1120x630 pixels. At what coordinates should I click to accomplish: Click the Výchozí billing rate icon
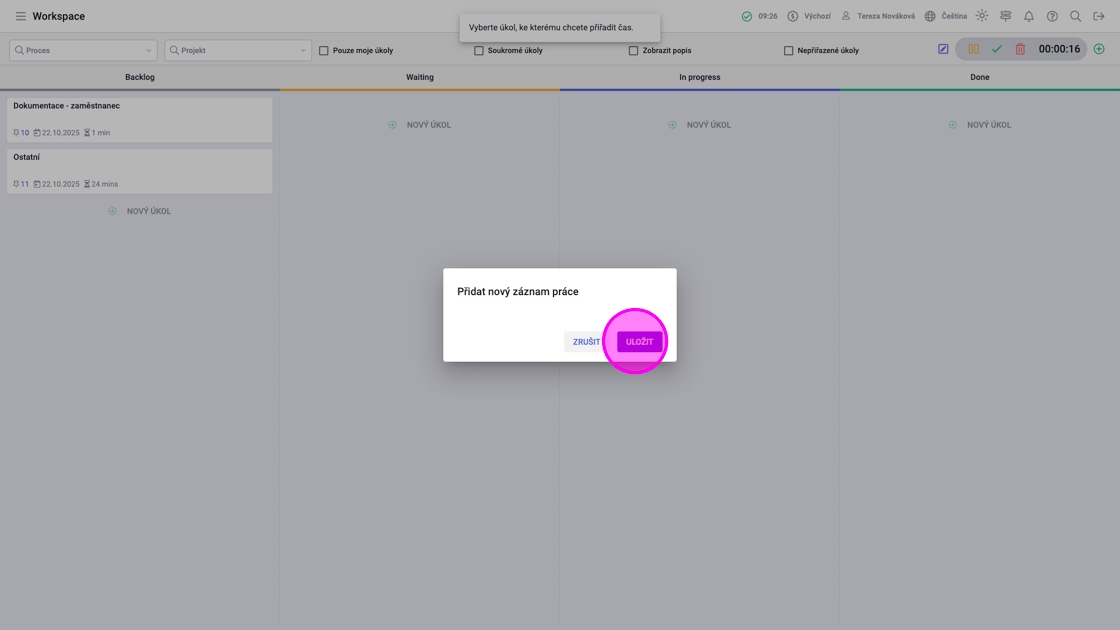[x=793, y=16]
